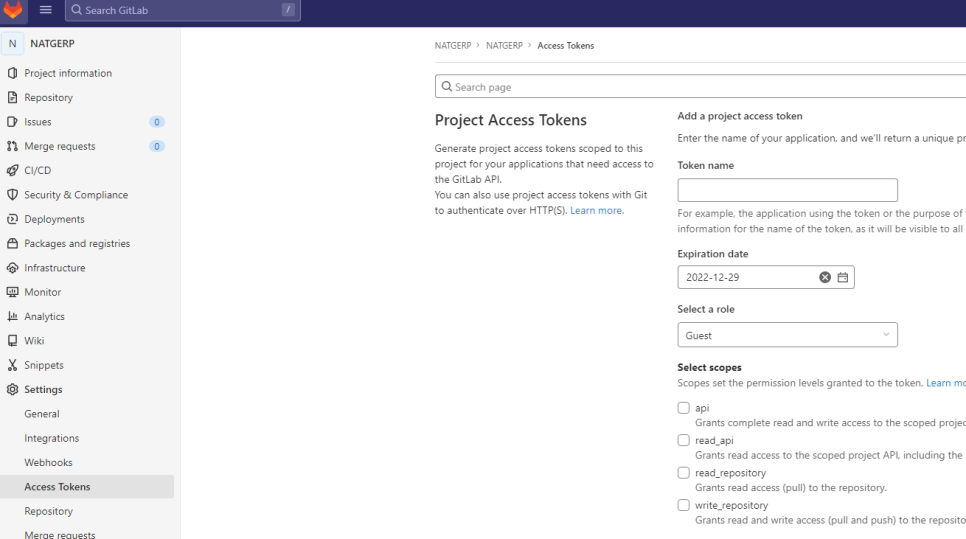Click the Analytics chart icon
The image size is (966, 539).
(x=12, y=316)
